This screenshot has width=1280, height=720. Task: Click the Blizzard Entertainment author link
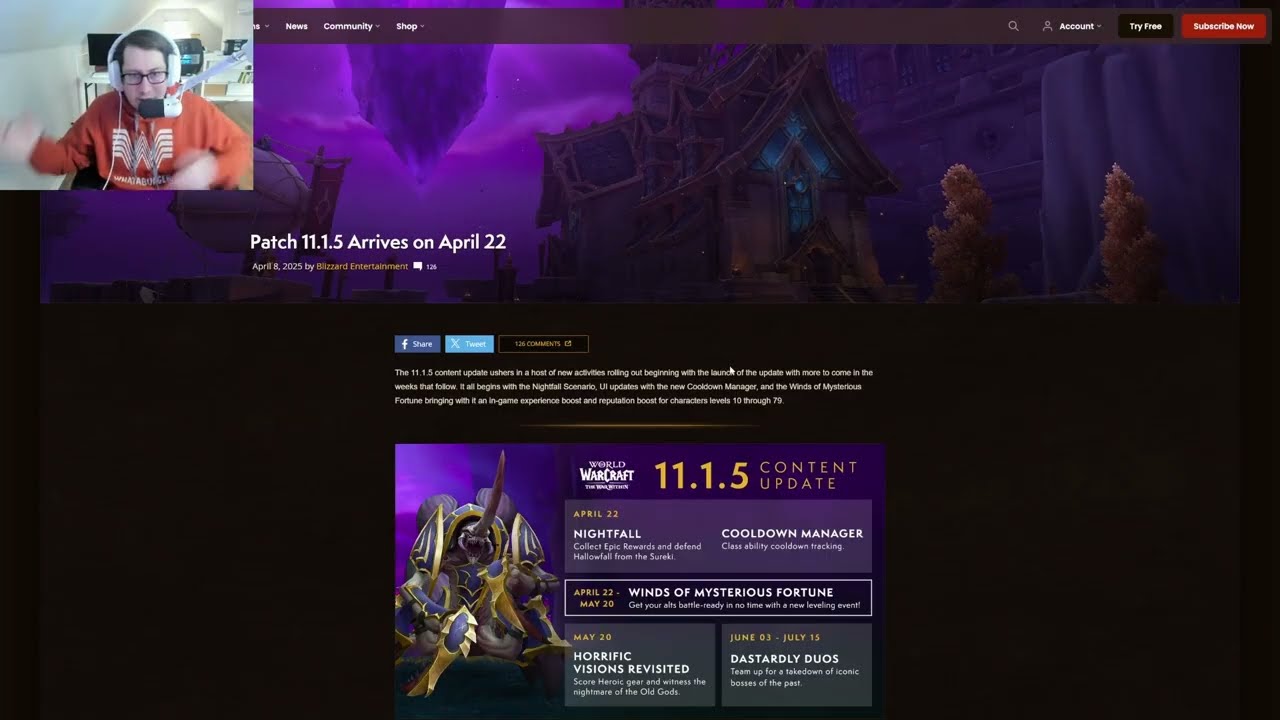[362, 266]
